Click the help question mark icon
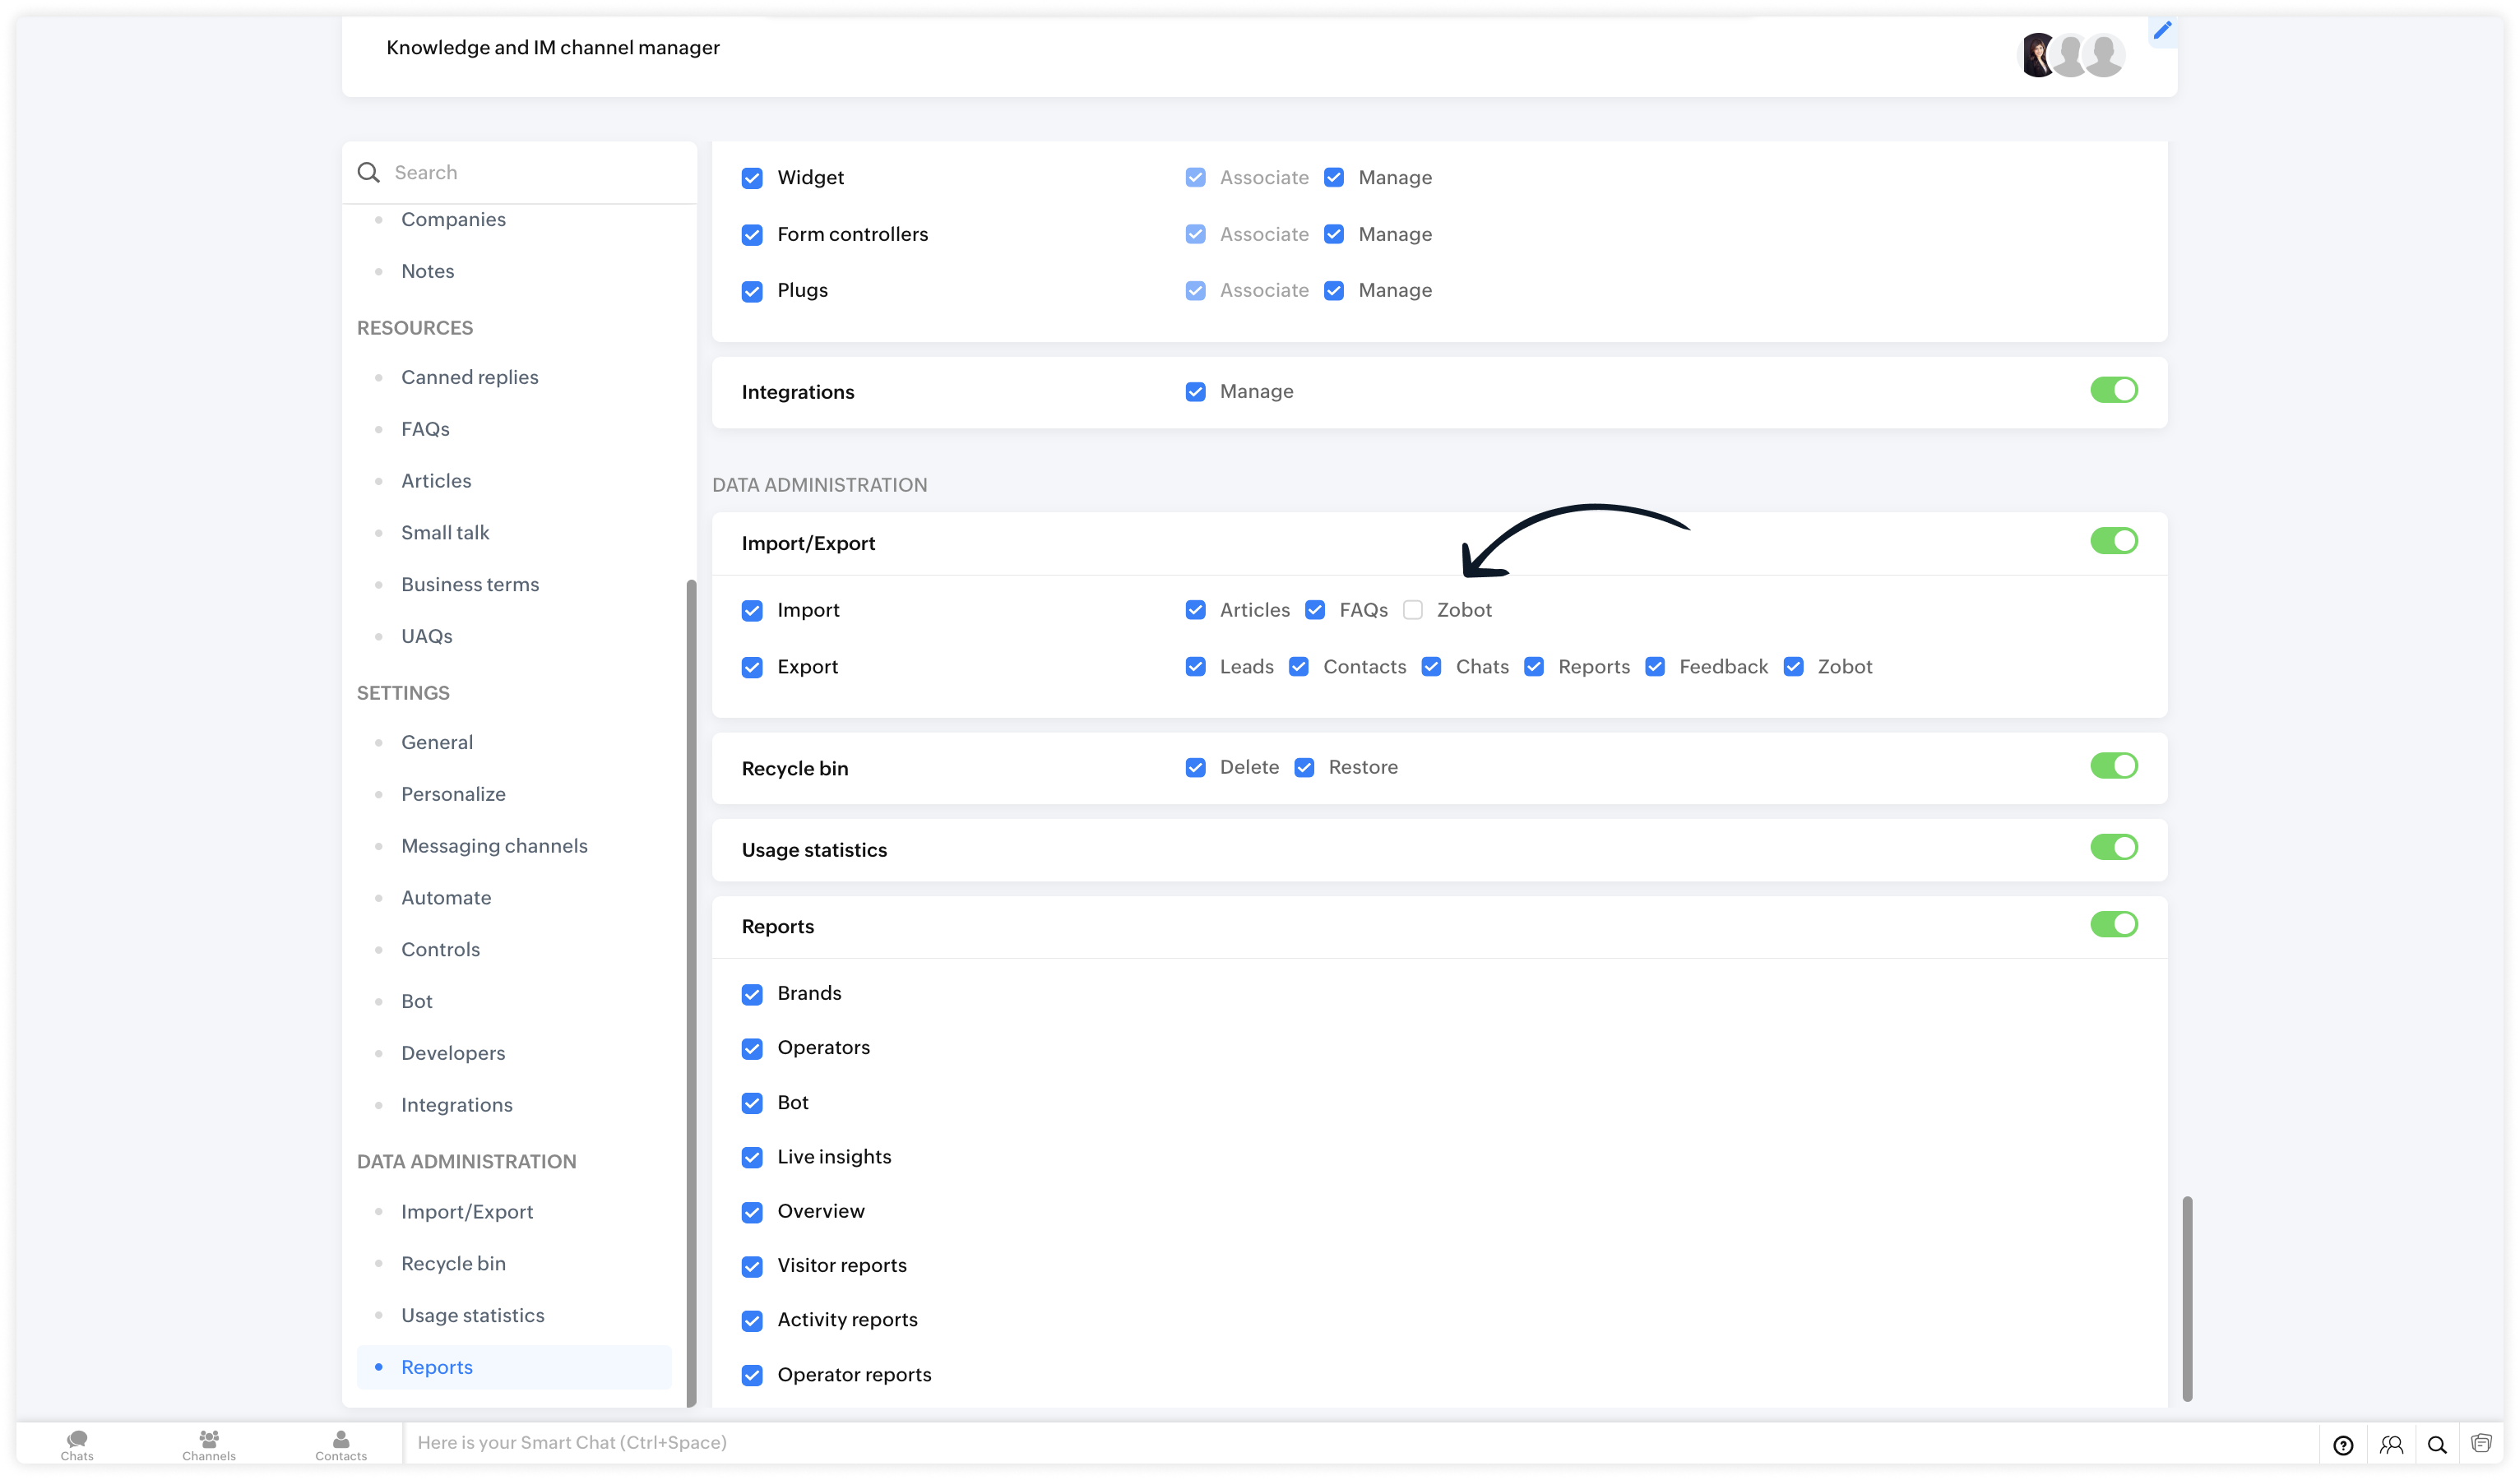Image resolution: width=2520 pixels, height=1480 pixels. 2343,1444
